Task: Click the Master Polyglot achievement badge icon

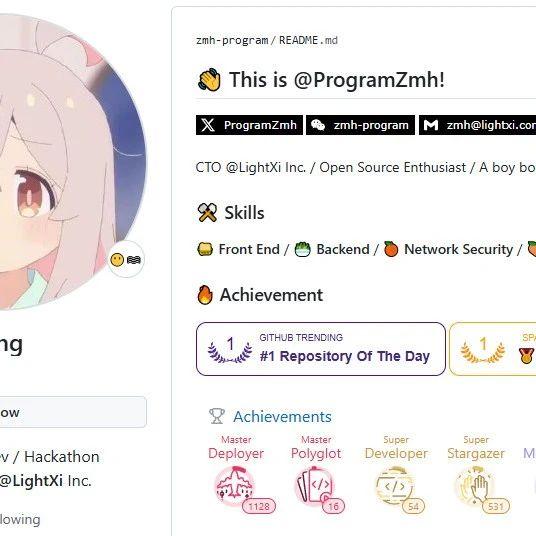Action: tap(315, 486)
